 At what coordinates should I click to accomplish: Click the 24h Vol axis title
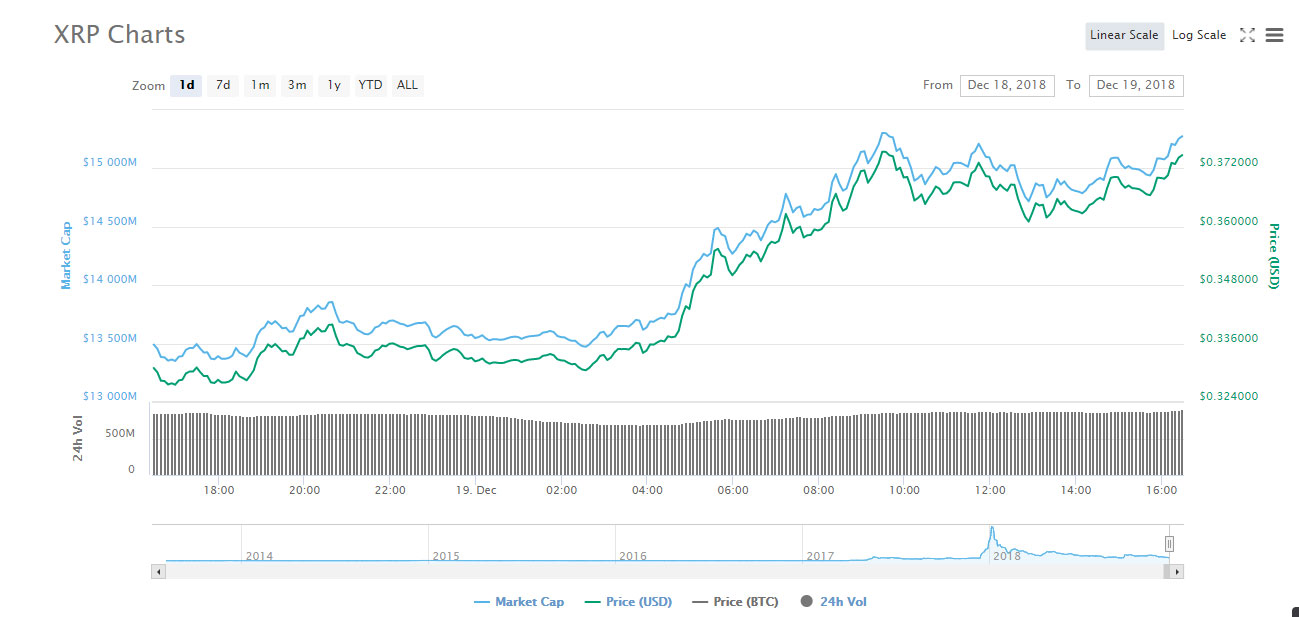[77, 439]
